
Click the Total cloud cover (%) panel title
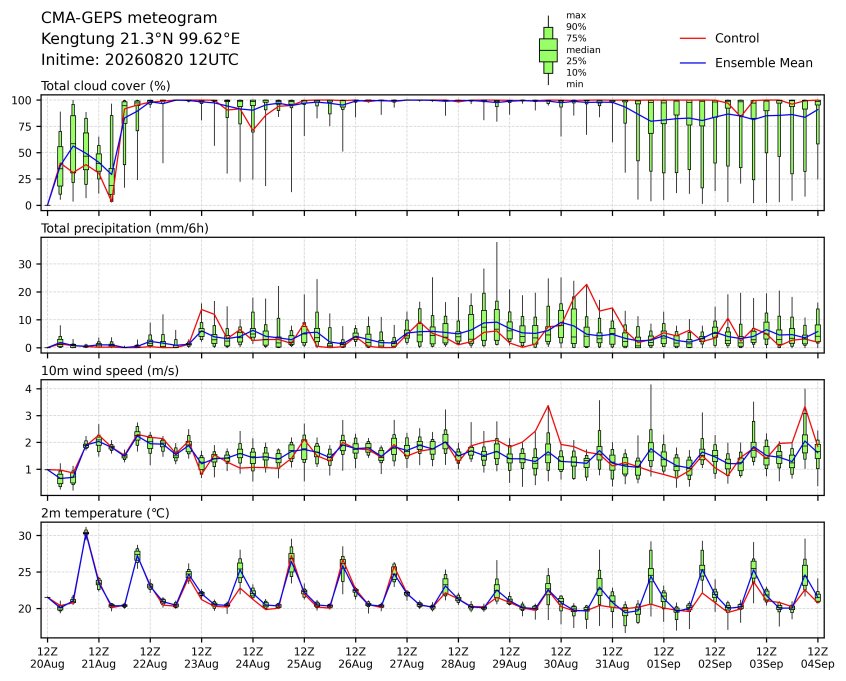(x=106, y=86)
